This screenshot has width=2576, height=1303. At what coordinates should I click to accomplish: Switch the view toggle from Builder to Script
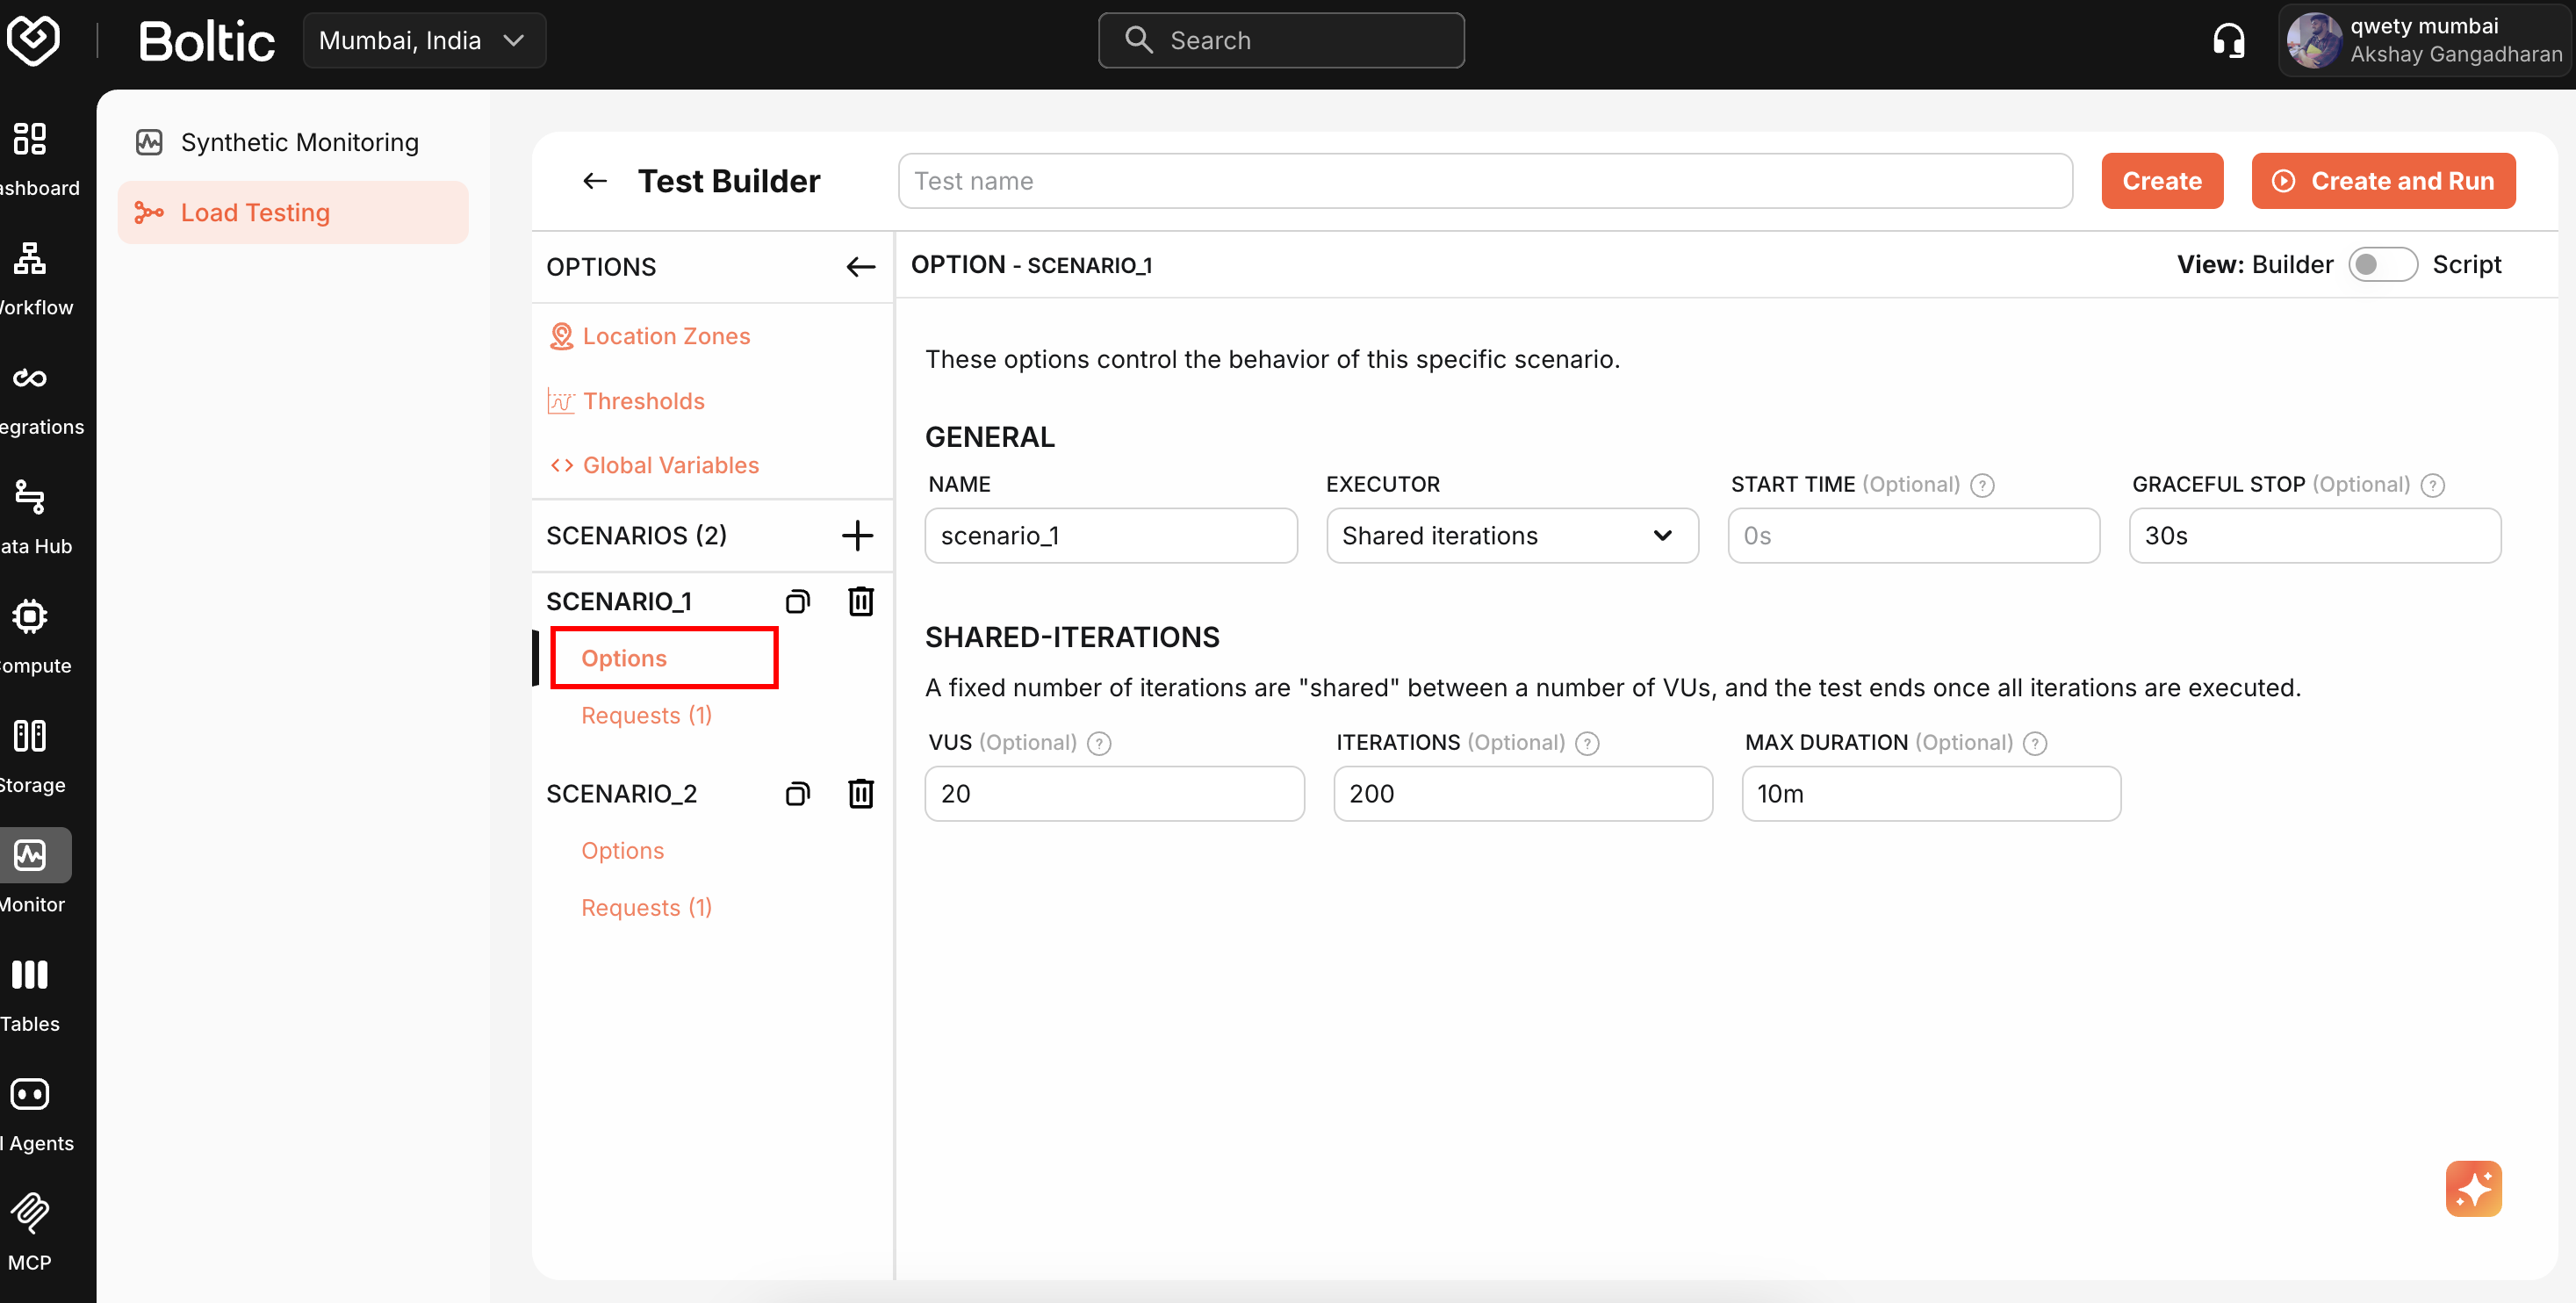click(2382, 264)
